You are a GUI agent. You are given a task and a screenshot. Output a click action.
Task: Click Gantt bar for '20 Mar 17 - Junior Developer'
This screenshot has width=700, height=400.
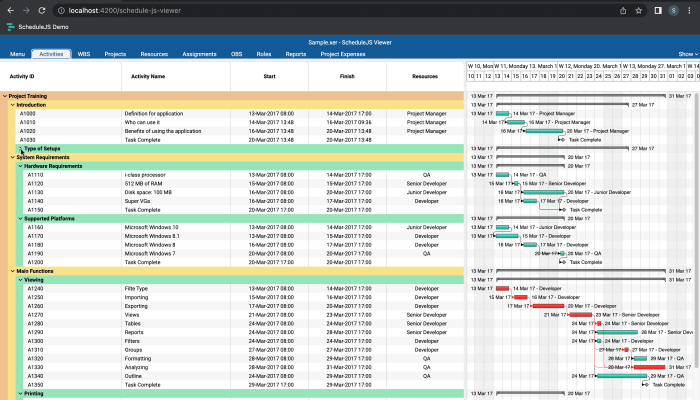pyautogui.click(x=543, y=192)
